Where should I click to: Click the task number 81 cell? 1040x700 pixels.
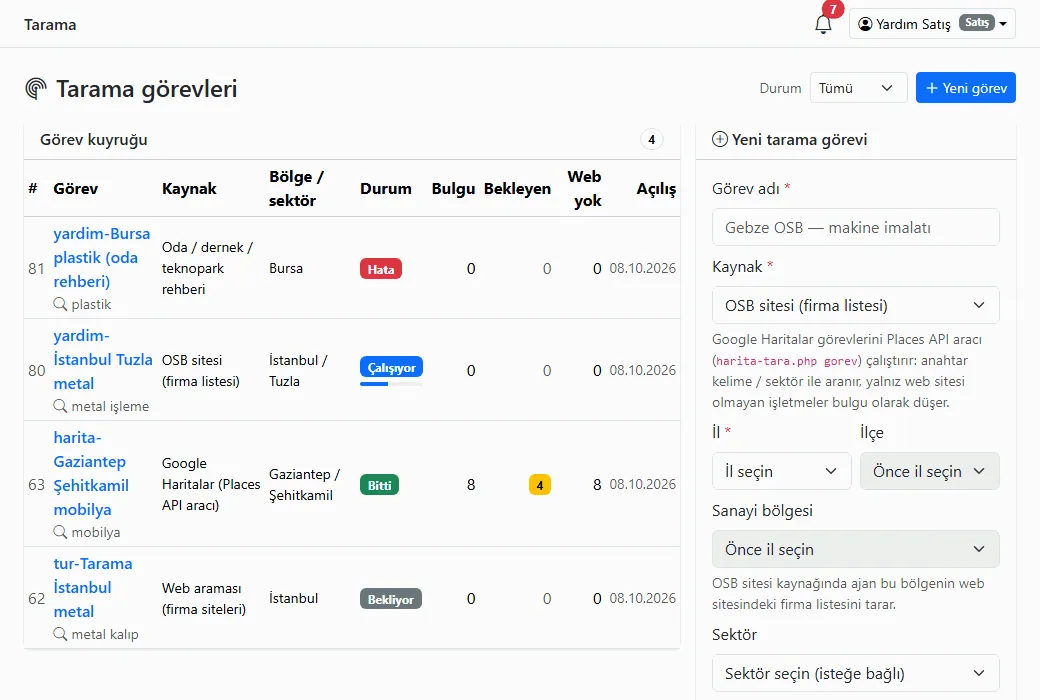tap(36, 268)
